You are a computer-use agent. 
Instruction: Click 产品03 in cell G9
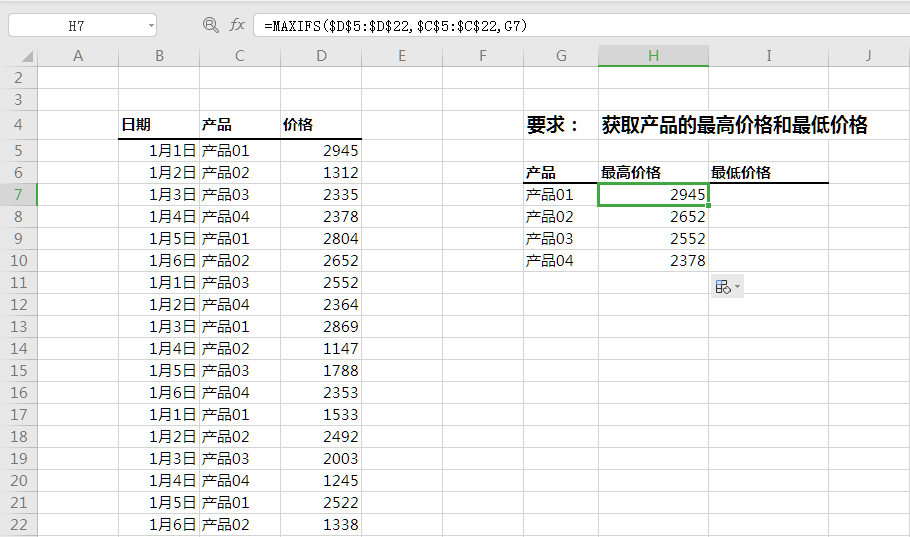click(561, 239)
